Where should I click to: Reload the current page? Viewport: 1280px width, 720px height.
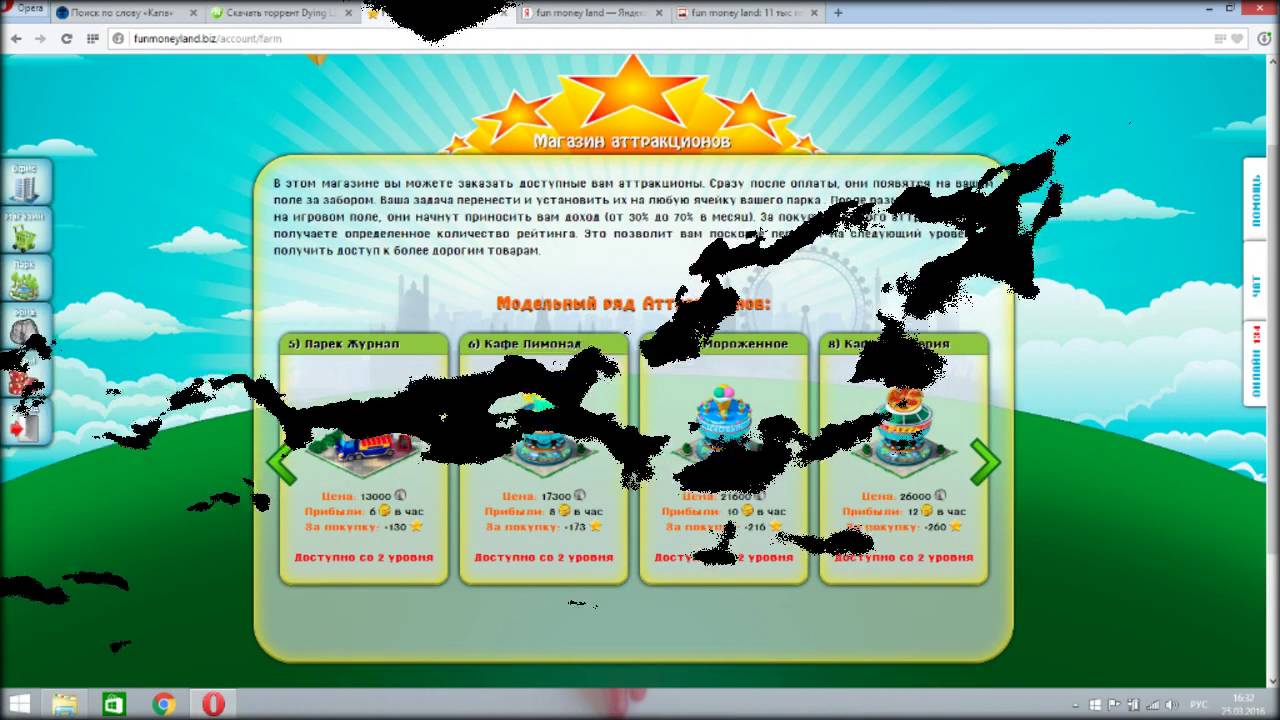point(66,39)
